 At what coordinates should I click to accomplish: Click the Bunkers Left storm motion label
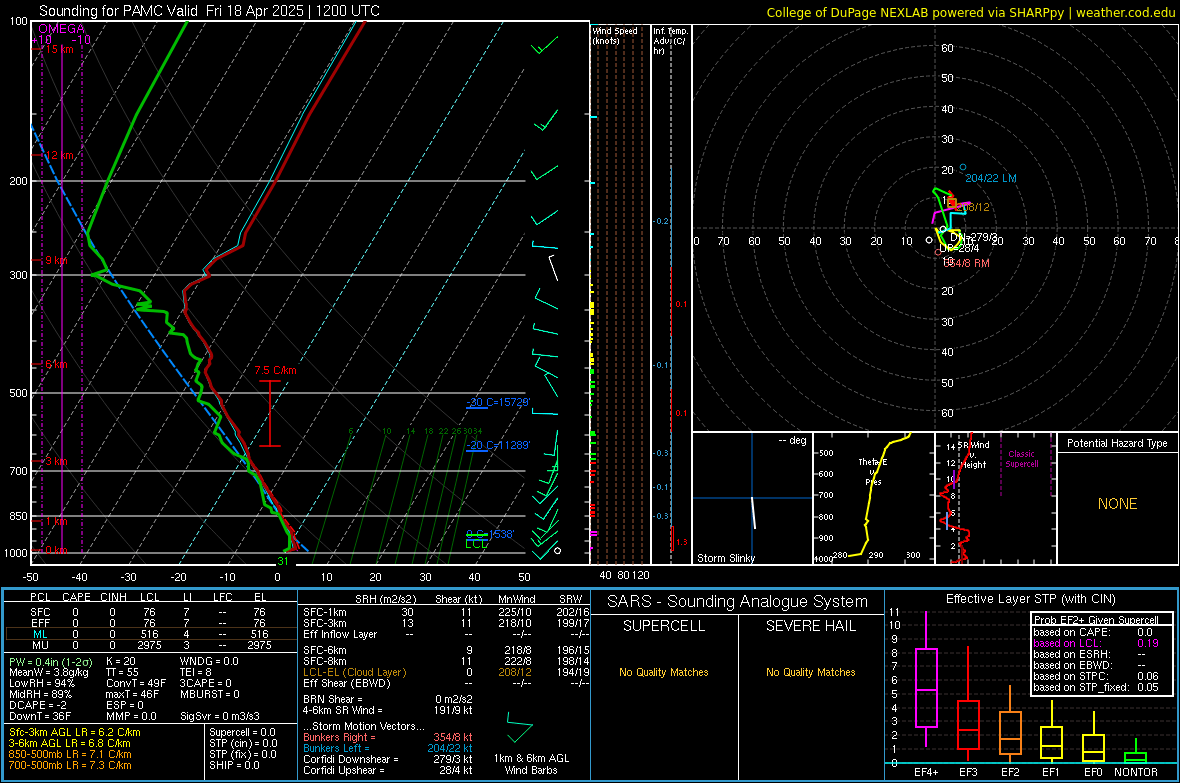[x=335, y=748]
